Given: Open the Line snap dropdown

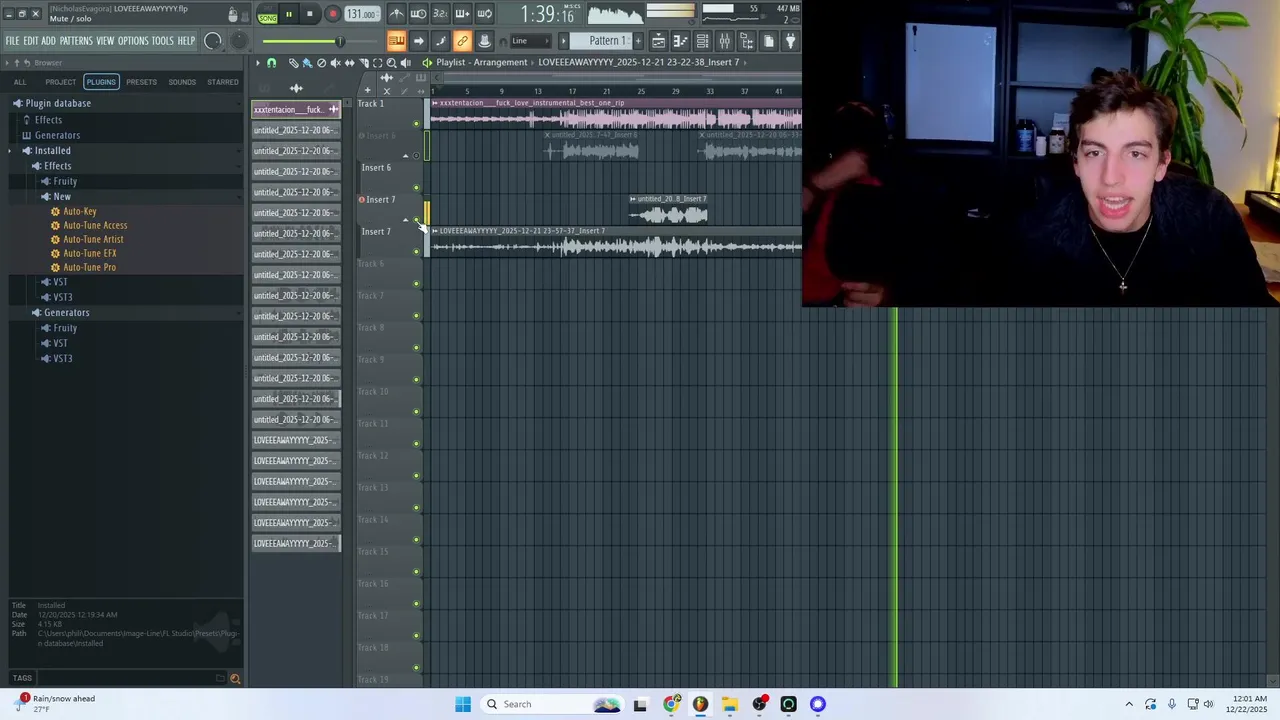Looking at the screenshot, I should [531, 41].
